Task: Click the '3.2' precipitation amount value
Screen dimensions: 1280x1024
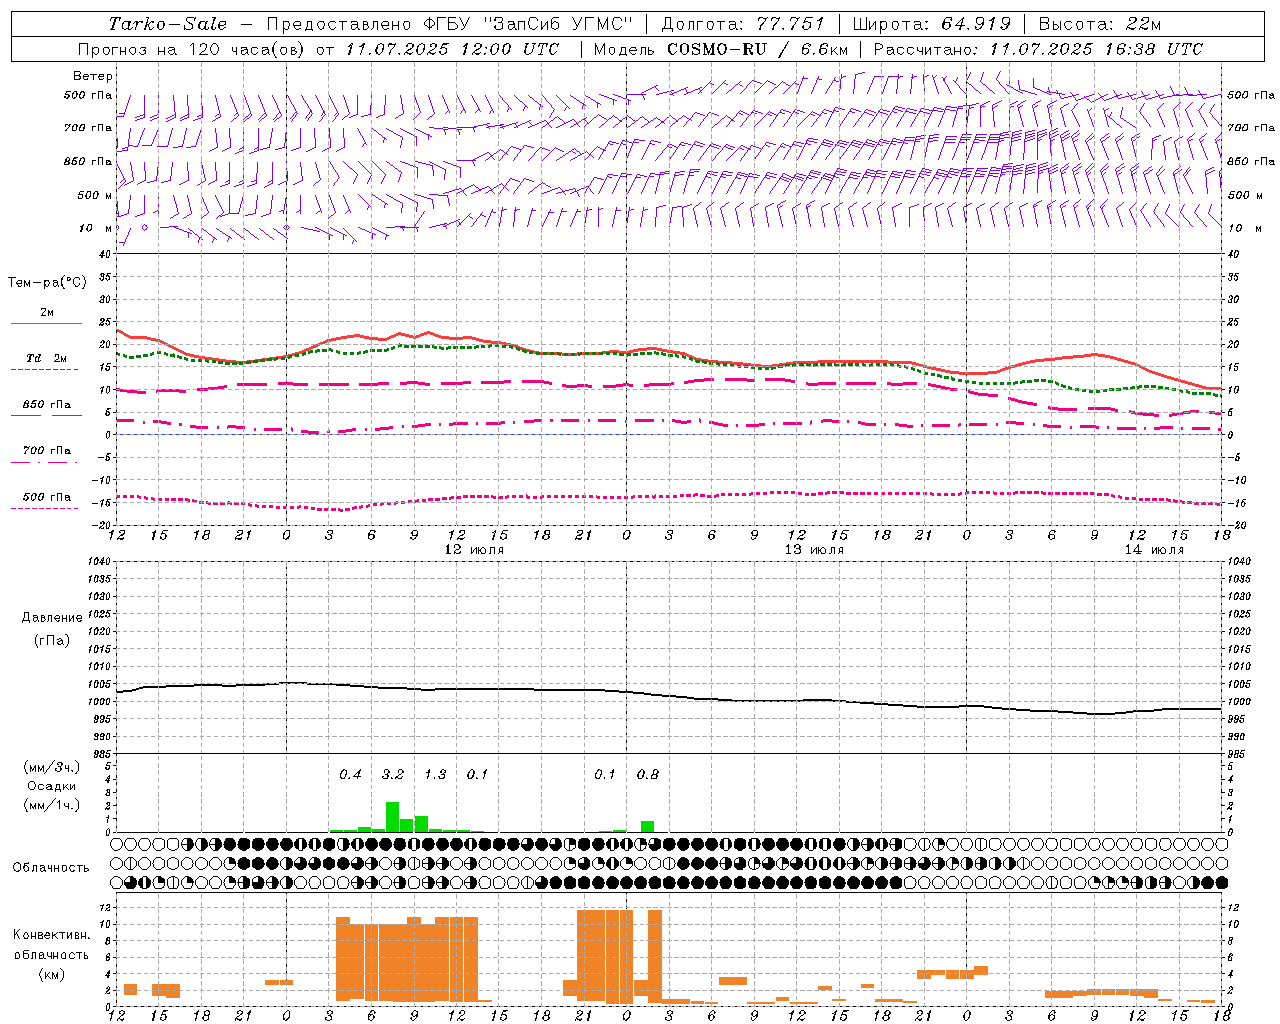Action: [x=393, y=775]
